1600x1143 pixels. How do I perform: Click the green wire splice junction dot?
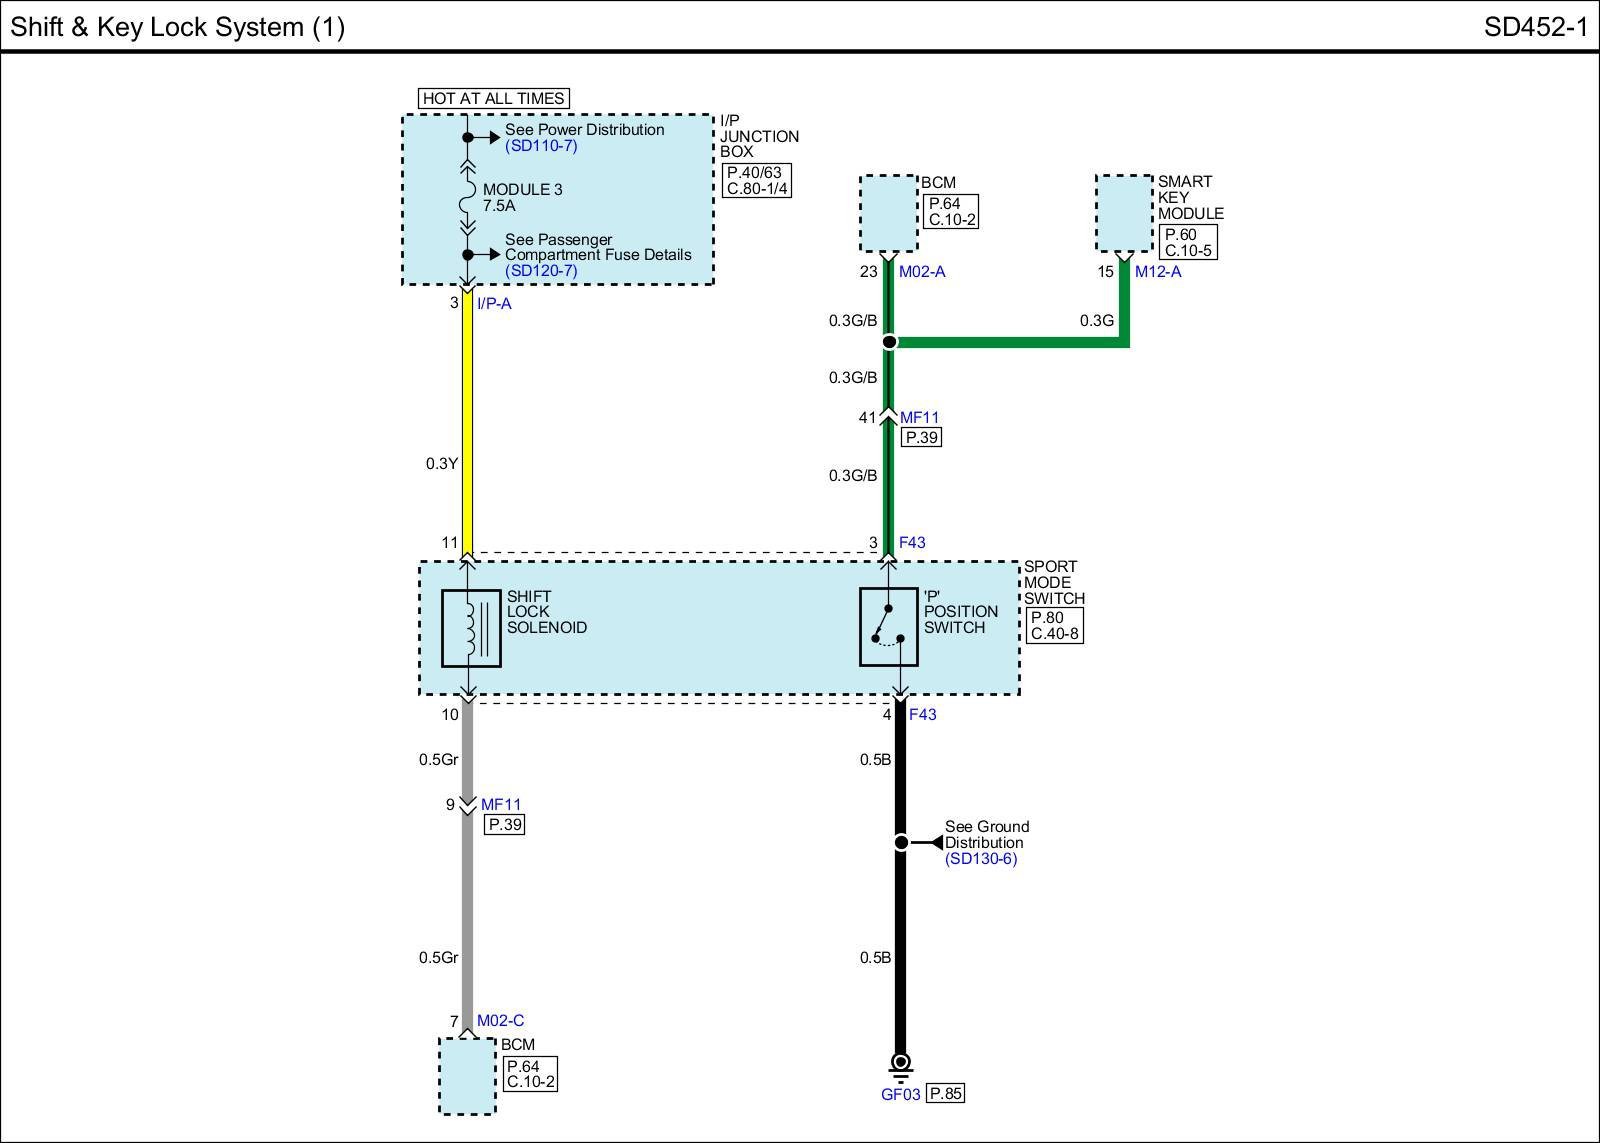click(x=889, y=342)
